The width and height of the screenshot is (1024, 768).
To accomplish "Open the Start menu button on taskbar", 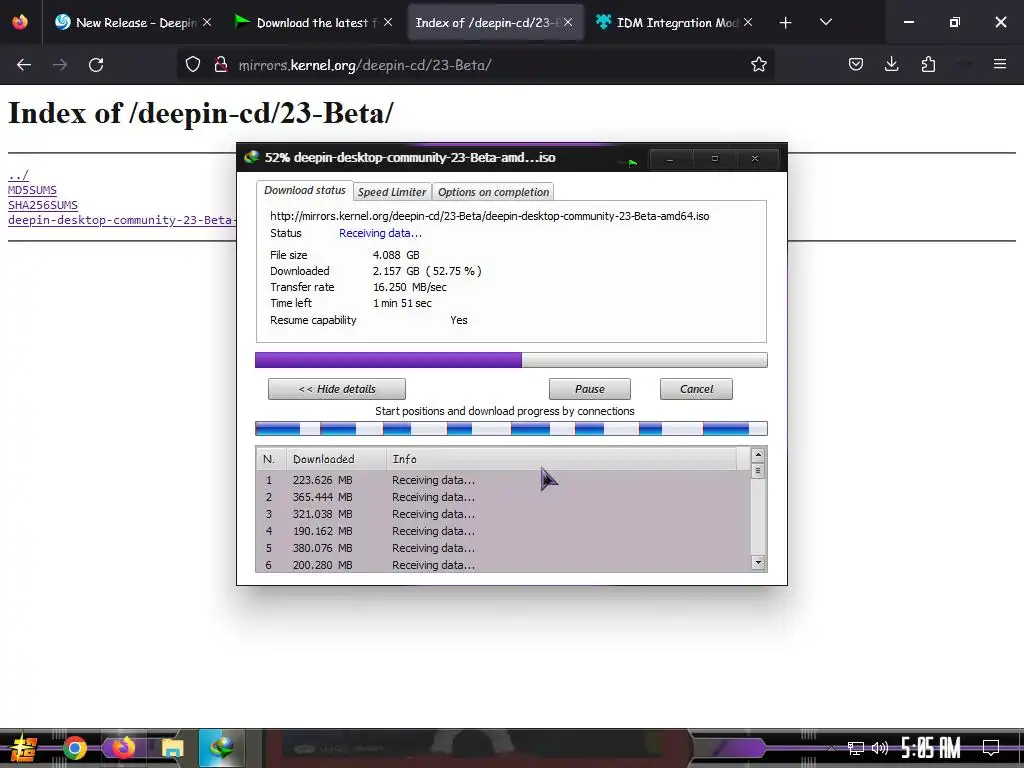I will pyautogui.click(x=23, y=748).
